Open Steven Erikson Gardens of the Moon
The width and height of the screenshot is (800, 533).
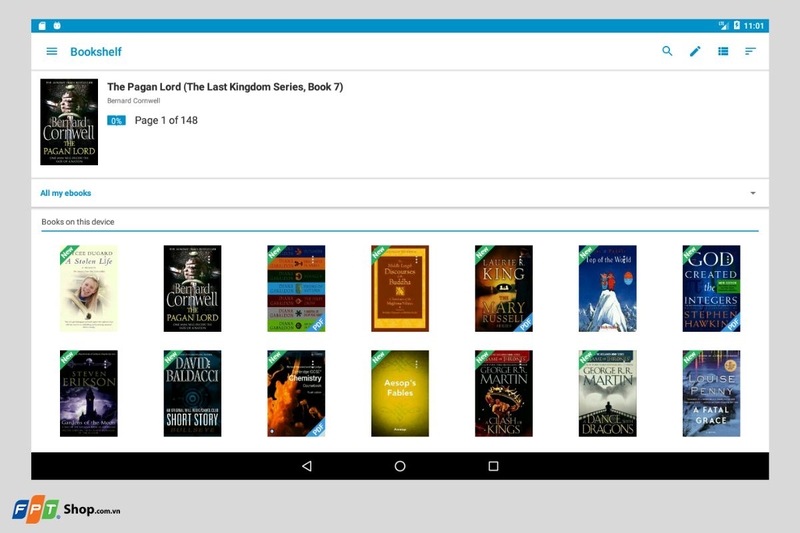pyautogui.click(x=89, y=393)
